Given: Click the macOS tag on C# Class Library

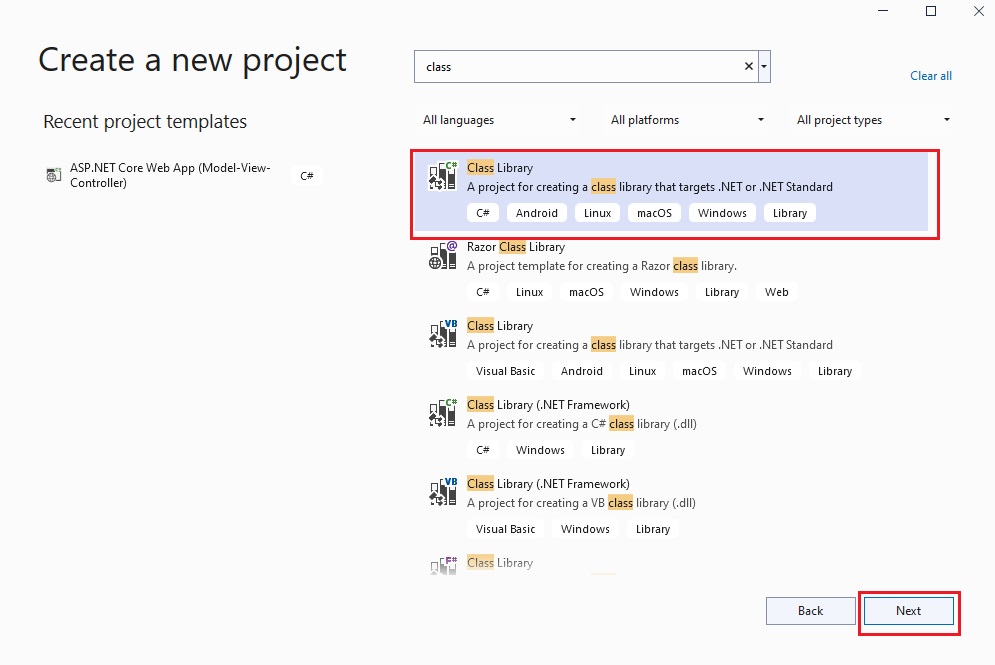Looking at the screenshot, I should (x=654, y=213).
